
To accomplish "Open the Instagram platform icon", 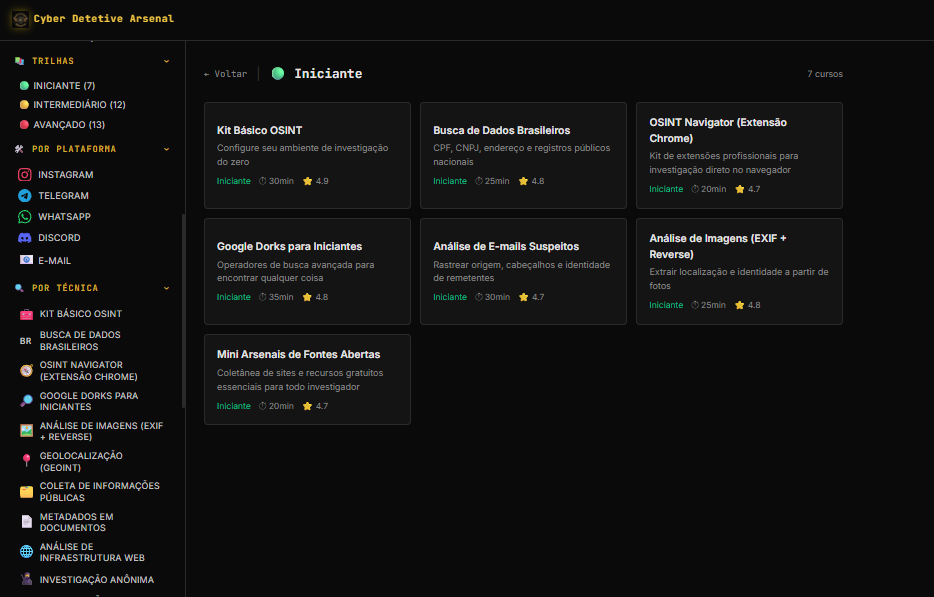I will (24, 175).
